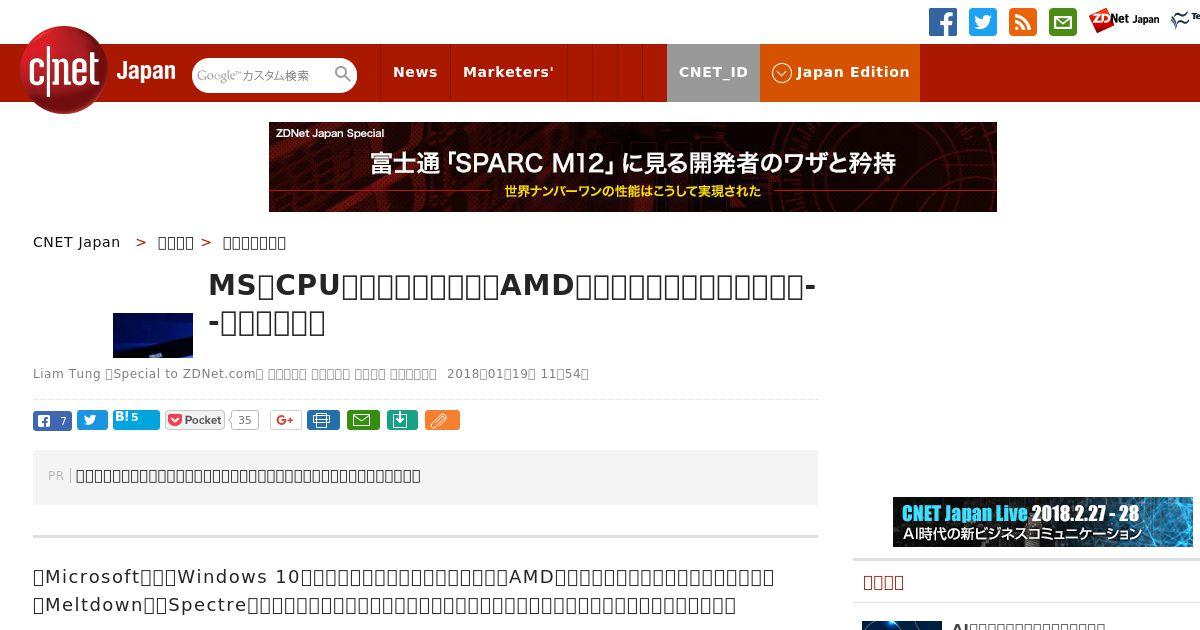Click the blue print icon
1200x630 pixels.
[x=323, y=420]
